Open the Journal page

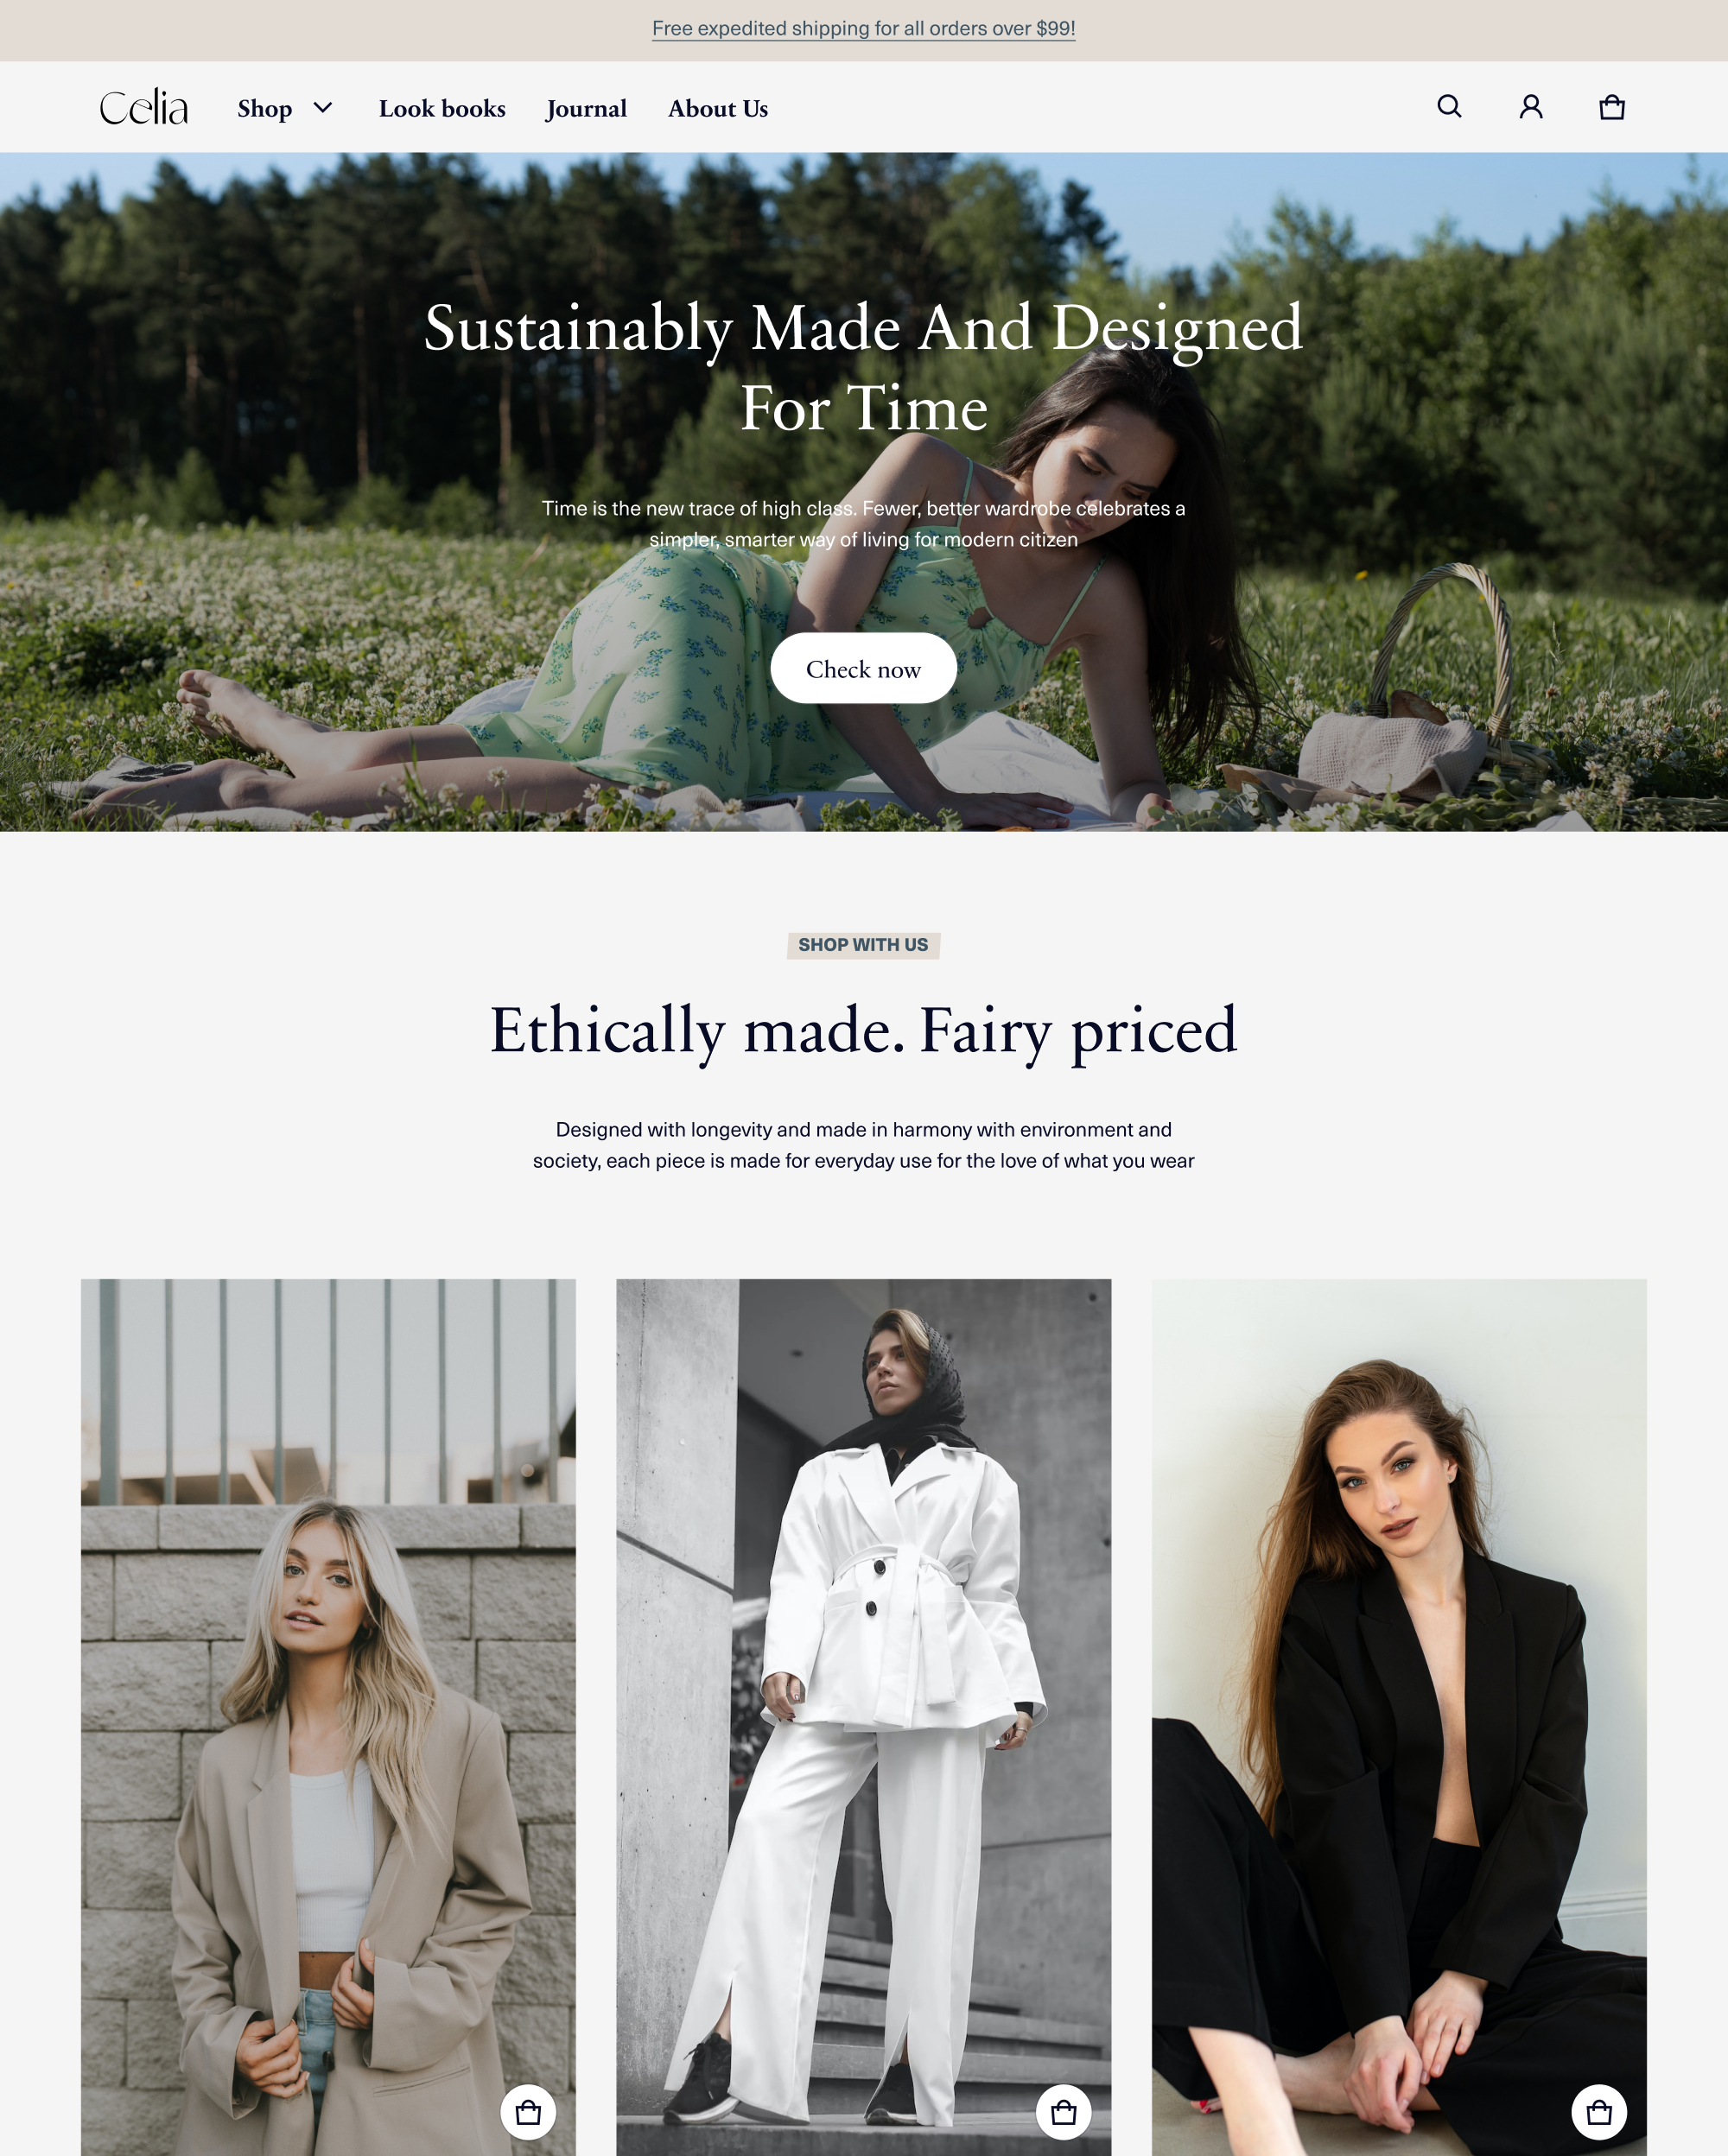pos(587,108)
